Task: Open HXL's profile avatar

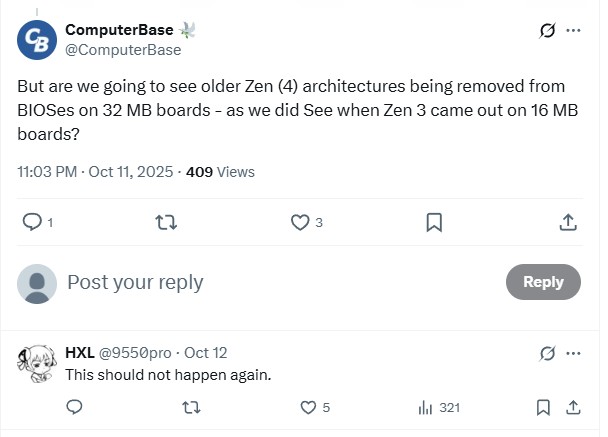Action: click(x=37, y=363)
